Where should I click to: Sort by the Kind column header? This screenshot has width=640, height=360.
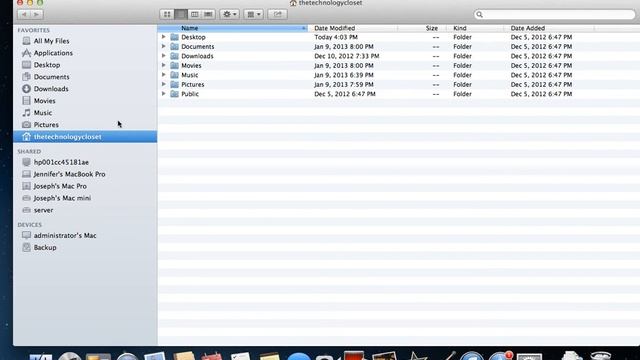point(475,28)
